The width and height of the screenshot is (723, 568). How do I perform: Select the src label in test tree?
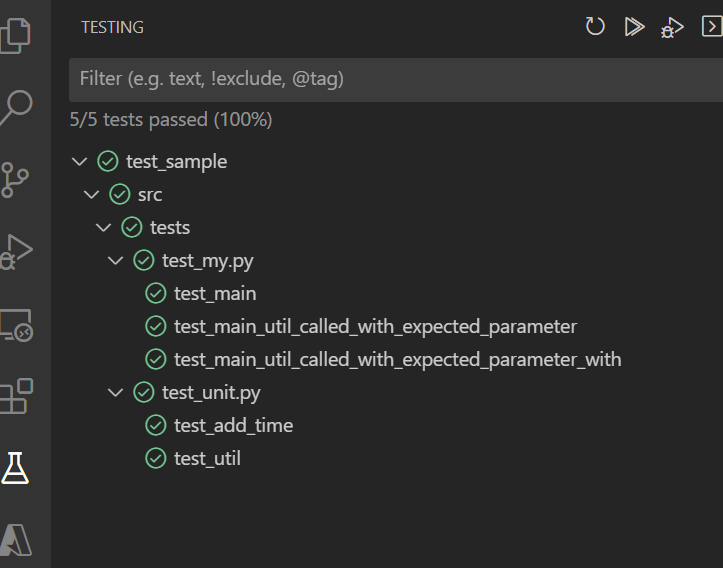click(x=150, y=195)
